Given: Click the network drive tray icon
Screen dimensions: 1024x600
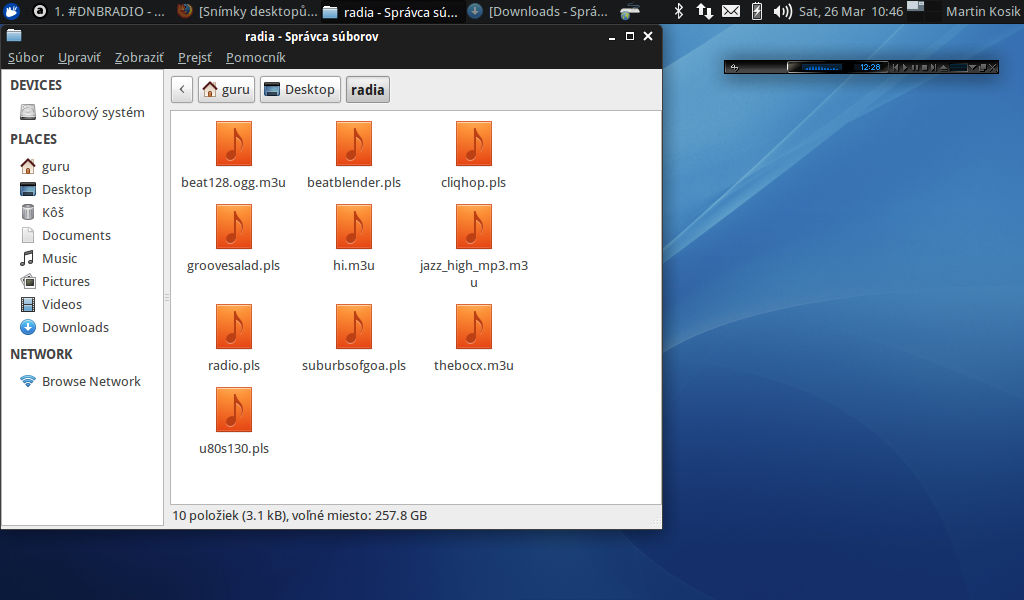Looking at the screenshot, I should (630, 12).
